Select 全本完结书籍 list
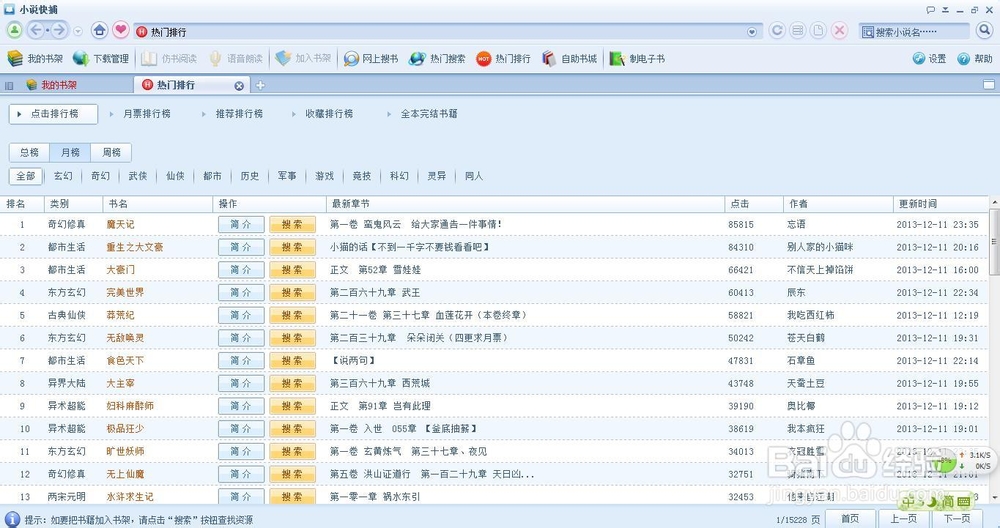 click(429, 114)
